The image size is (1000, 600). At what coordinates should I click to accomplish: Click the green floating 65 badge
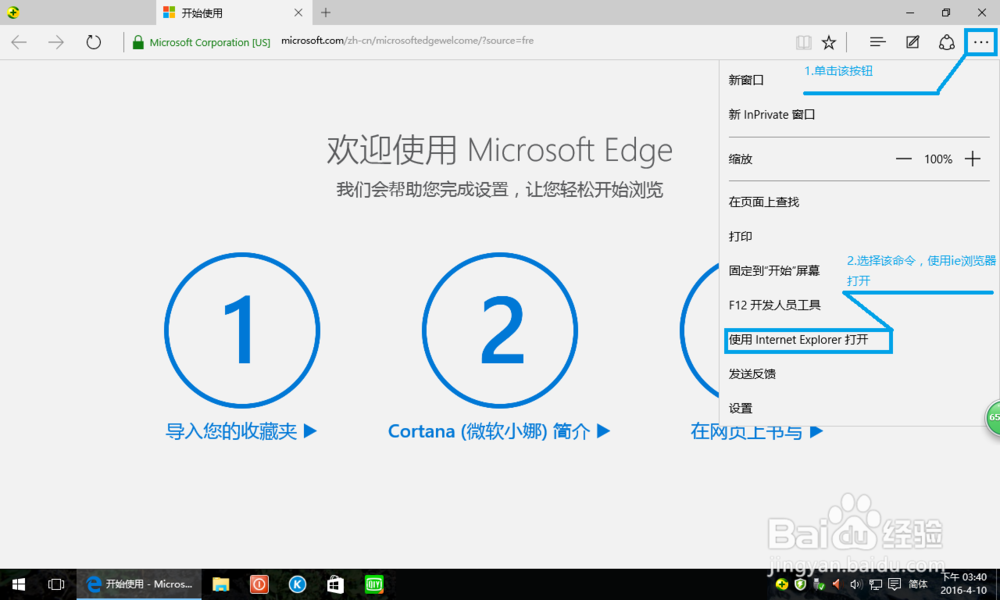point(993,418)
